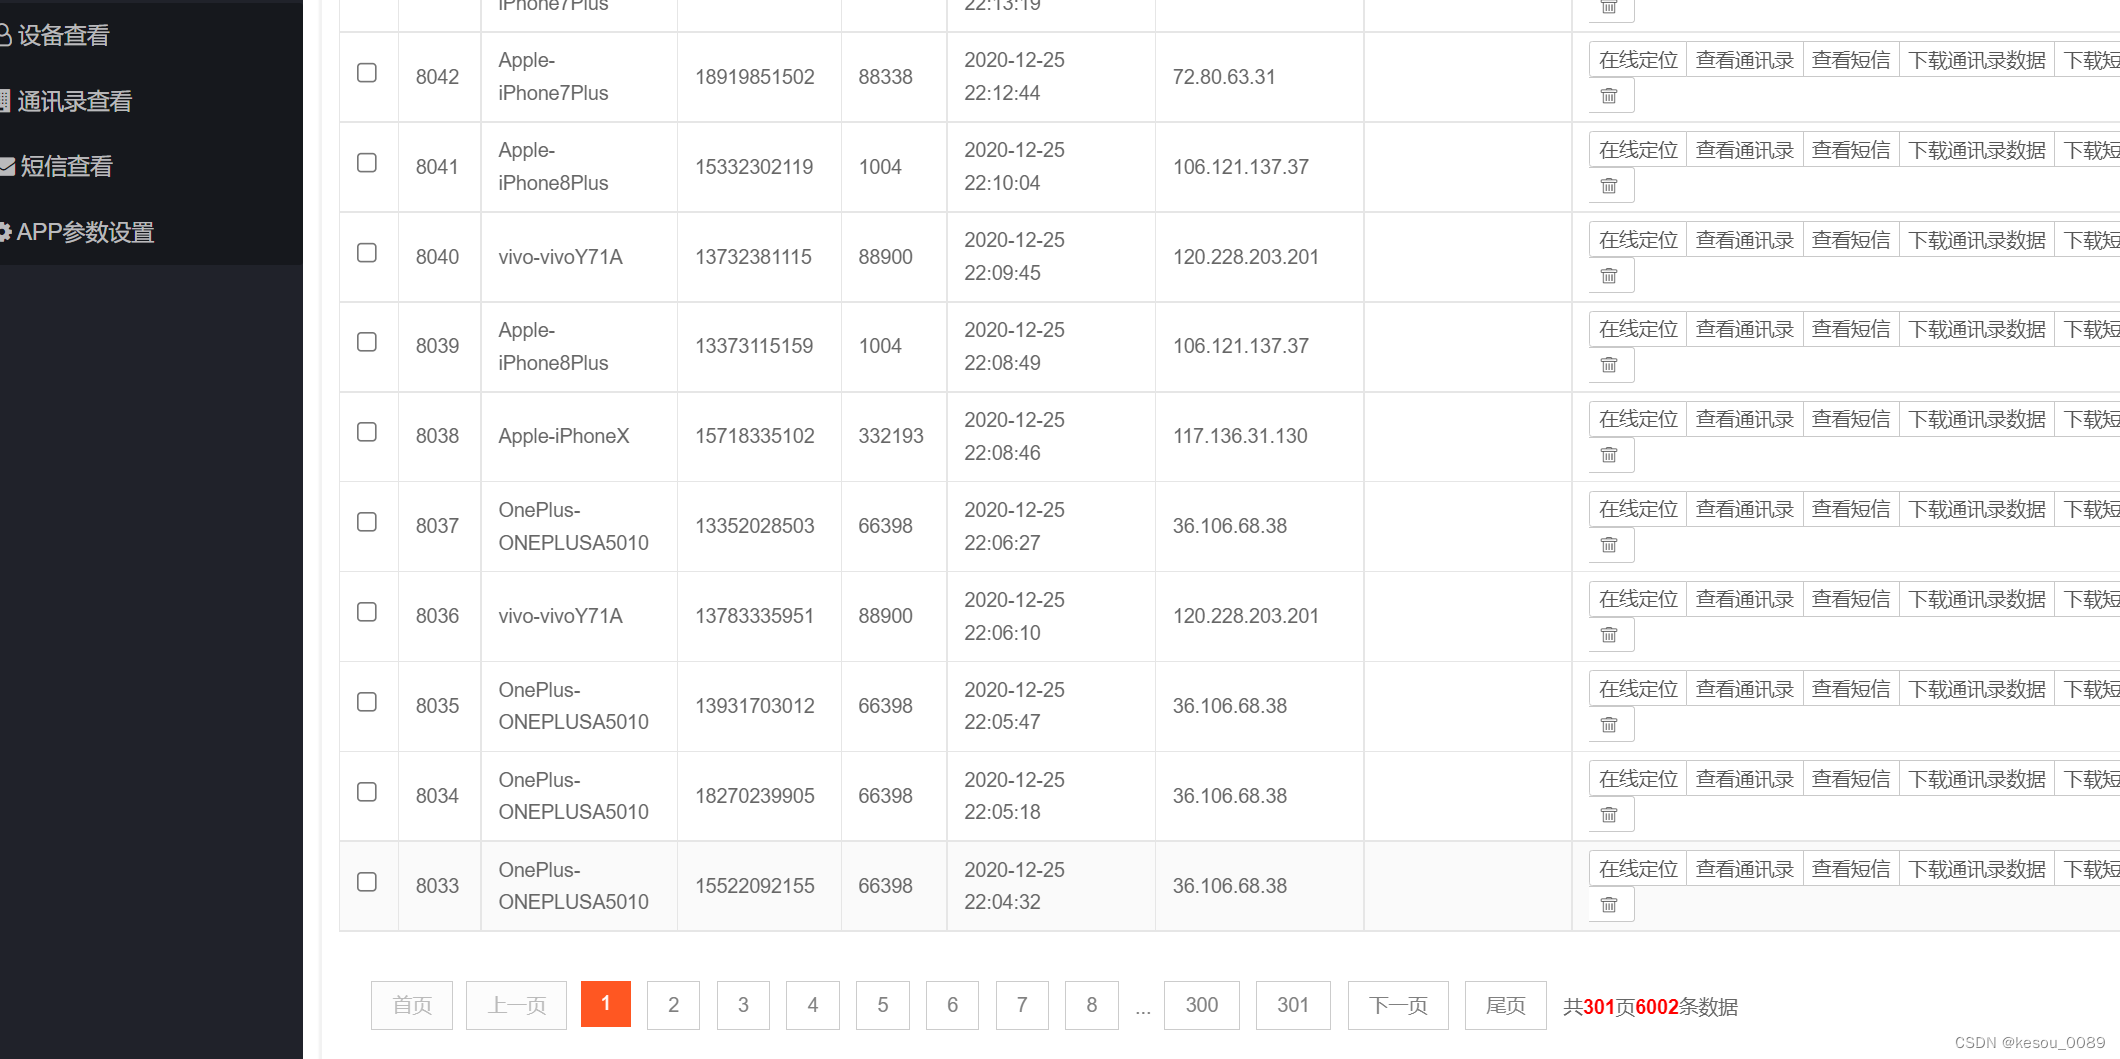The image size is (2120, 1059).
Task: Delete row 8040 using the trash icon
Action: coord(1610,276)
